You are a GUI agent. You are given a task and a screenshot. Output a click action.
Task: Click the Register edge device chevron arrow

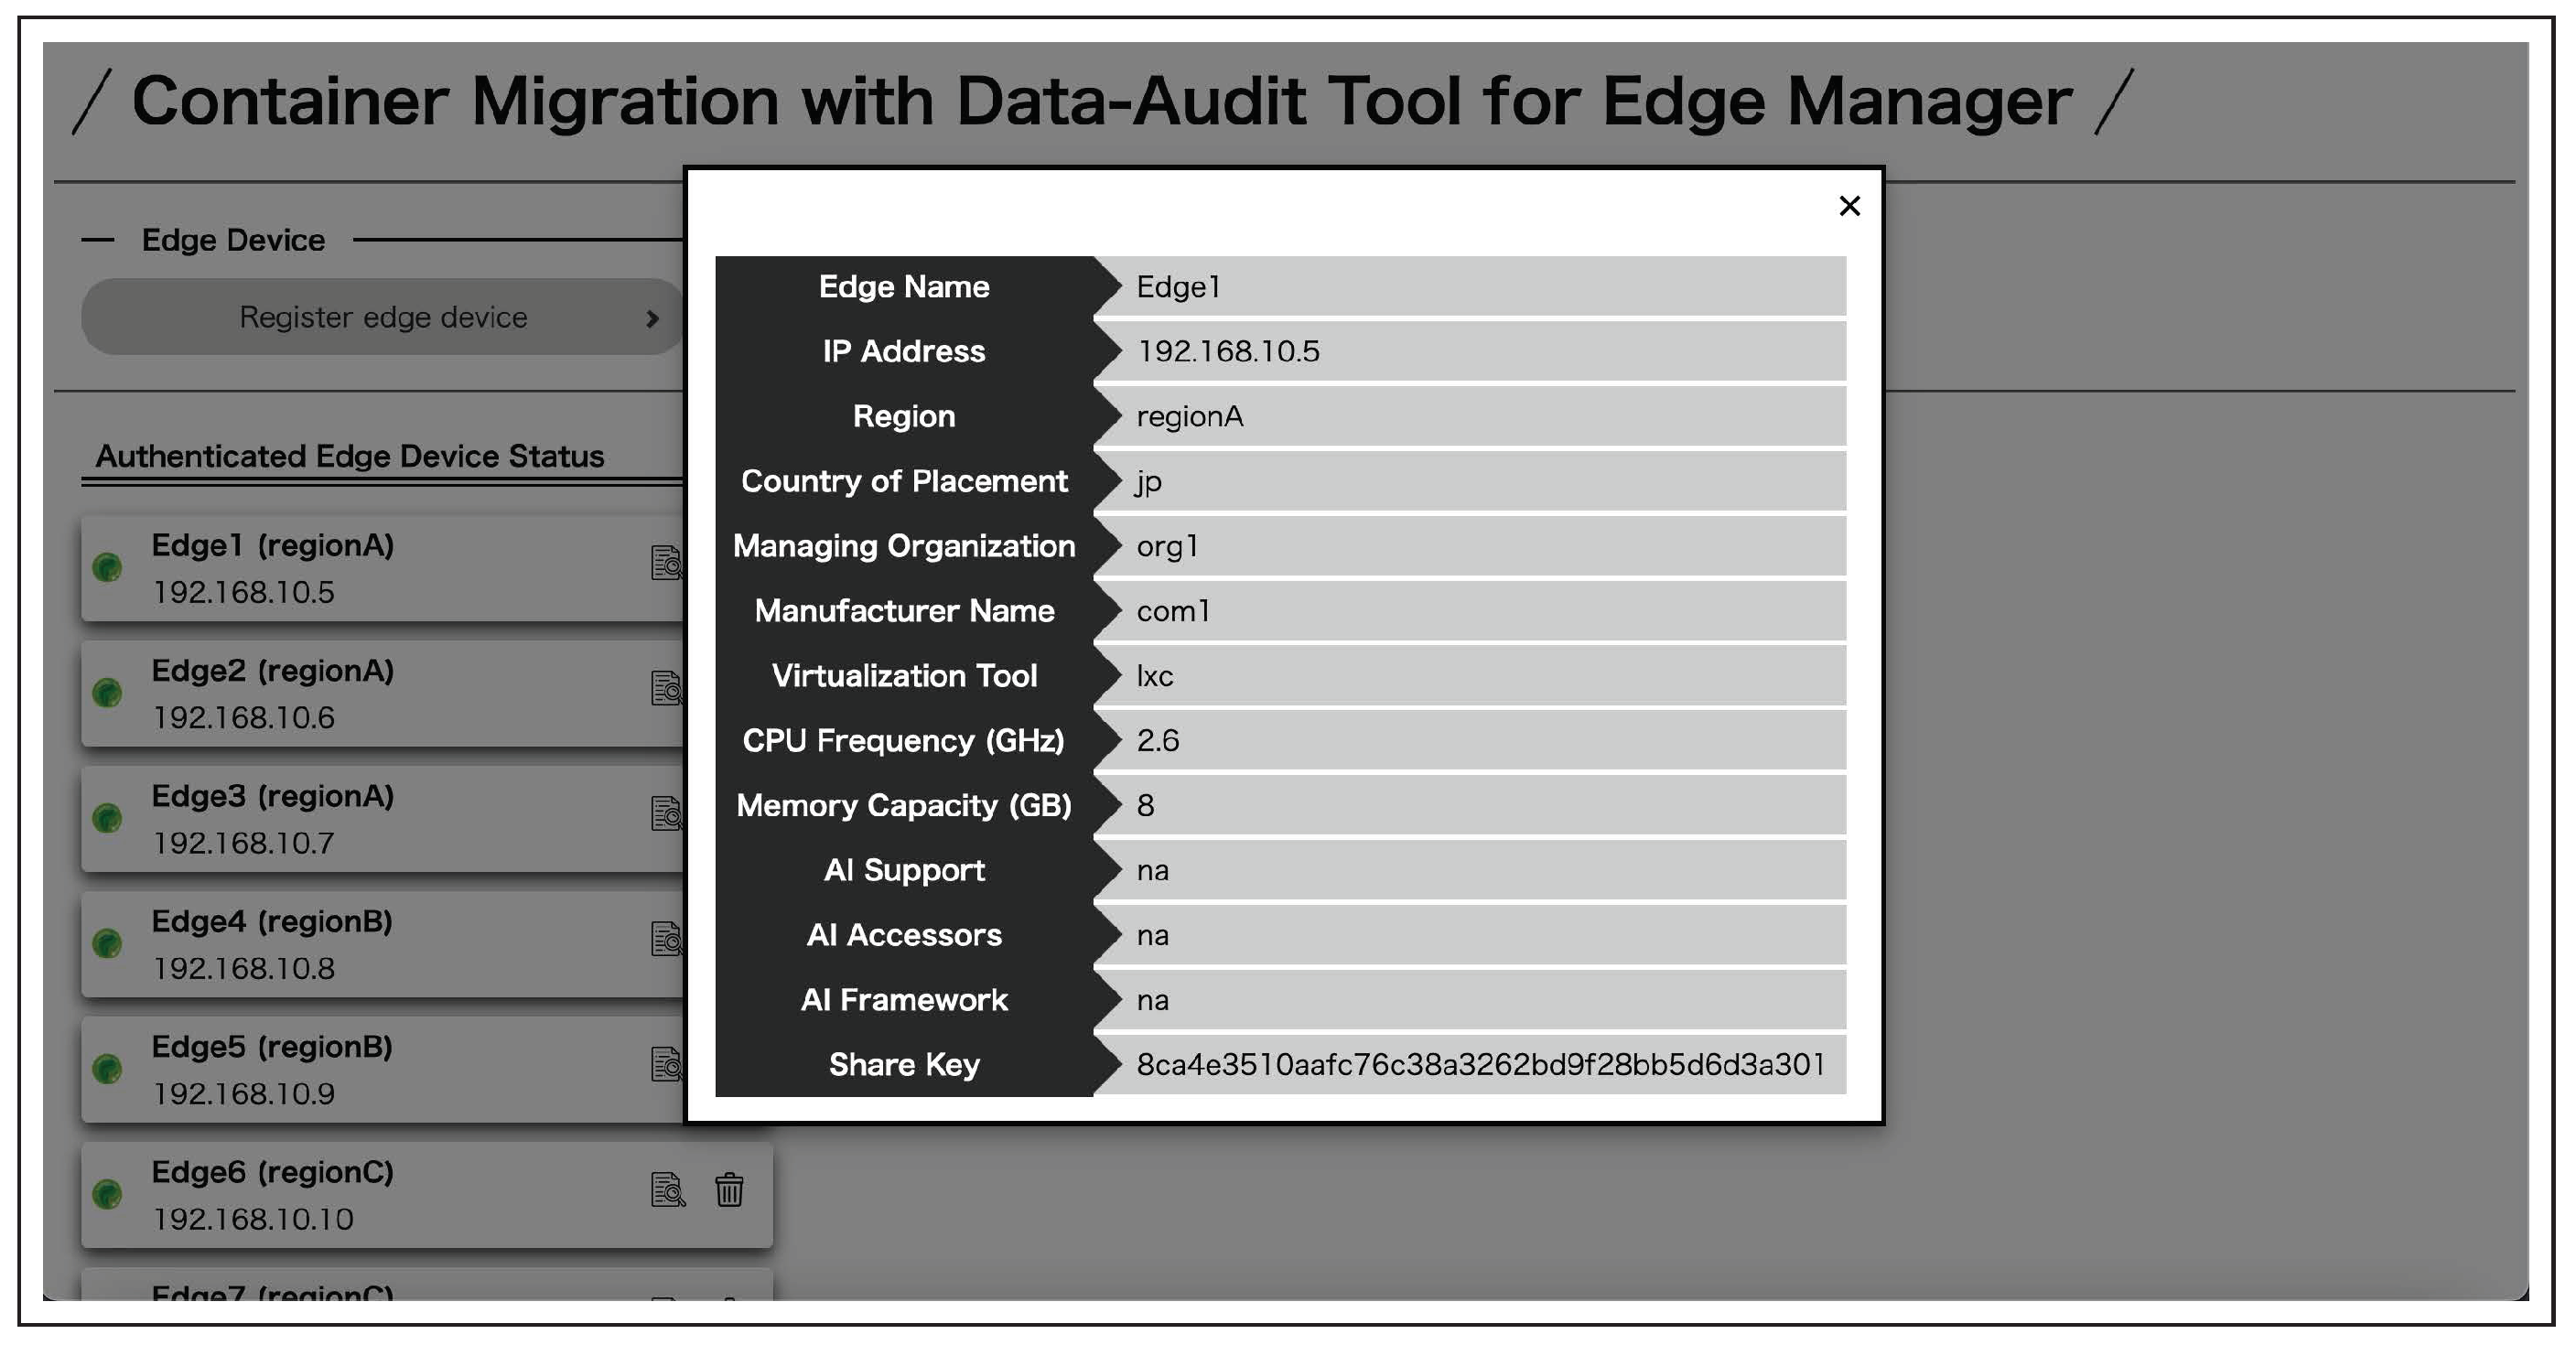[x=652, y=318]
